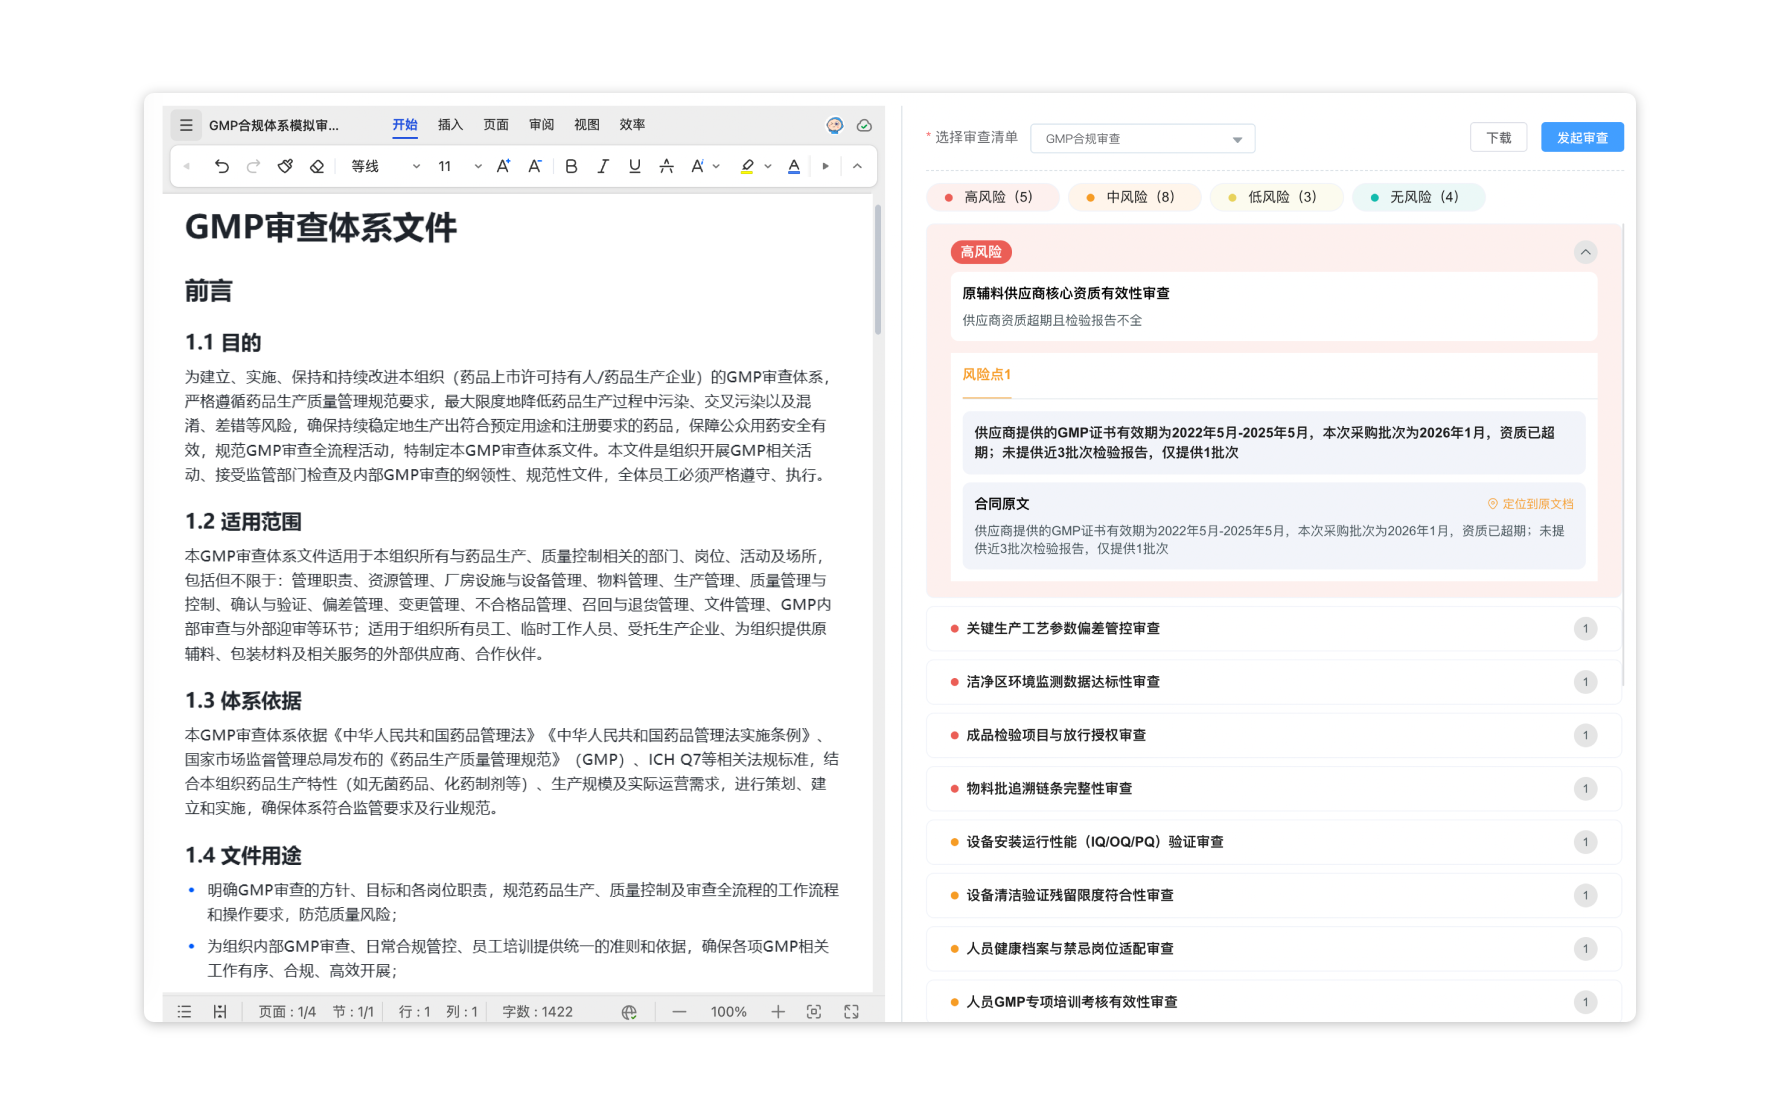Switch to the 插入 tab
This screenshot has width=1780, height=1114.
[x=450, y=125]
